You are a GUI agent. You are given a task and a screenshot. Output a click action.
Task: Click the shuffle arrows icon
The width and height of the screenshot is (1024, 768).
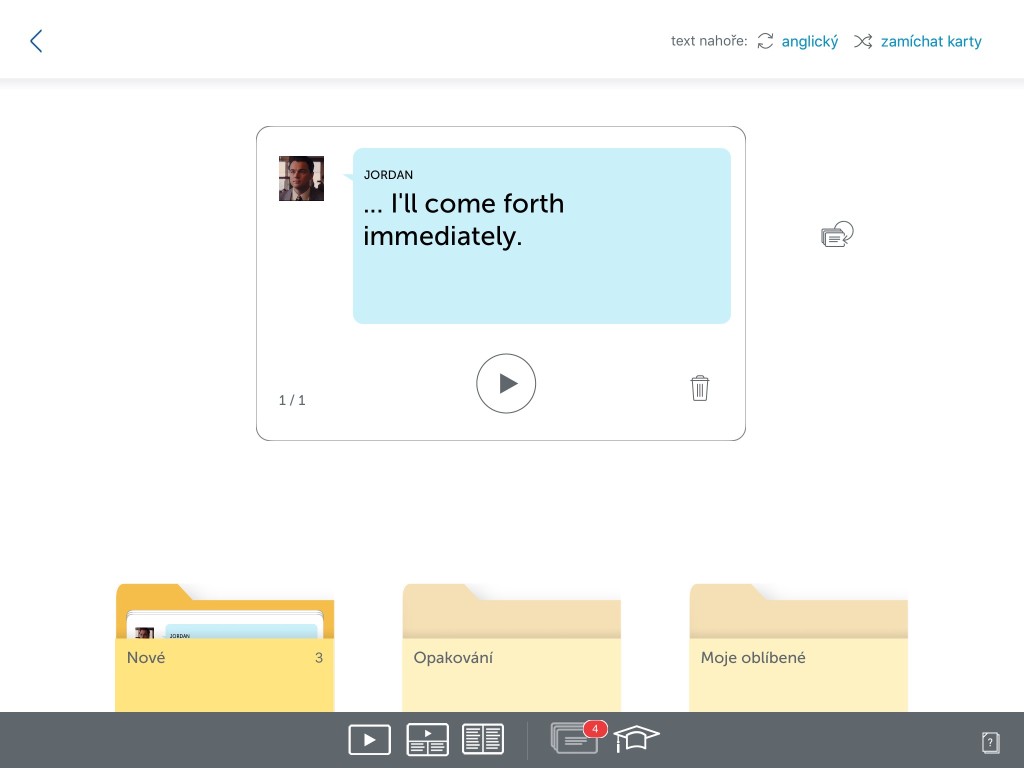(863, 41)
